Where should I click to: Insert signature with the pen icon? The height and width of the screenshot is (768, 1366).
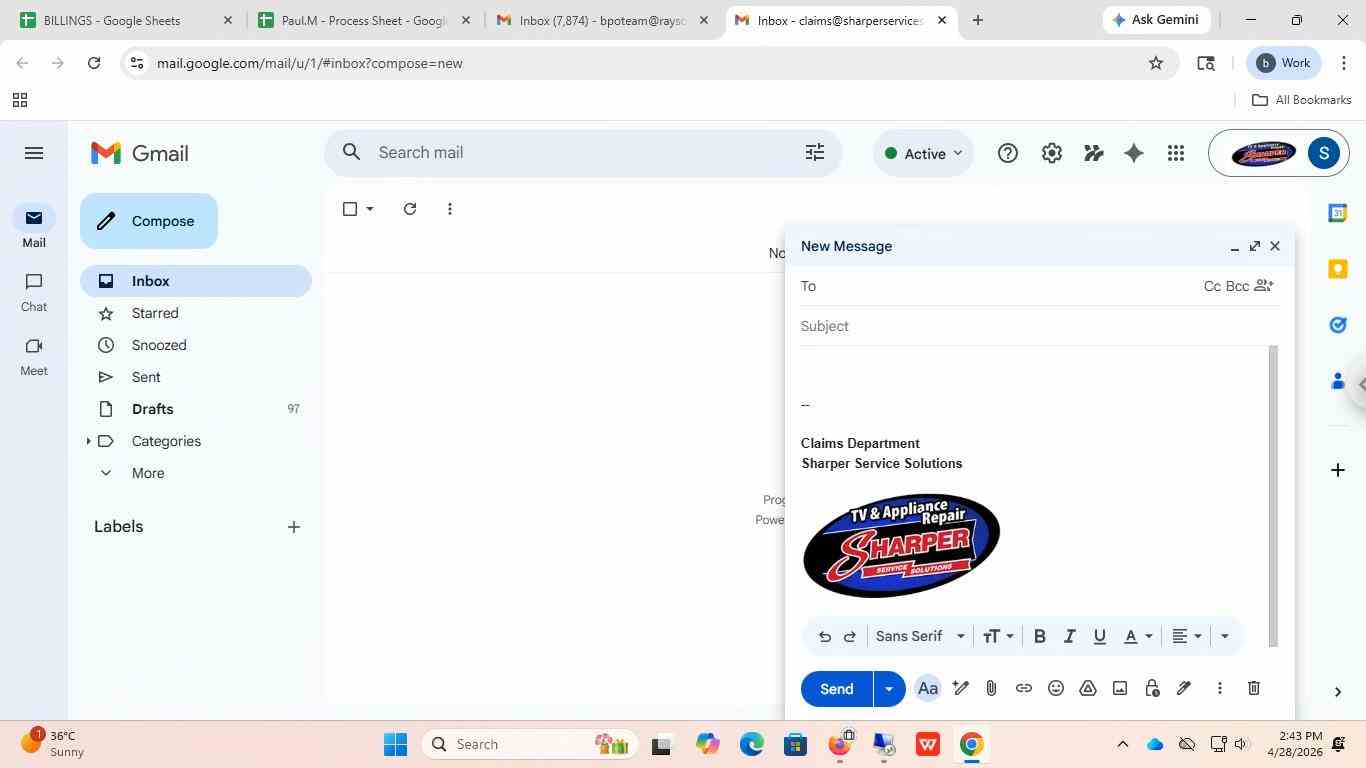pos(1184,688)
